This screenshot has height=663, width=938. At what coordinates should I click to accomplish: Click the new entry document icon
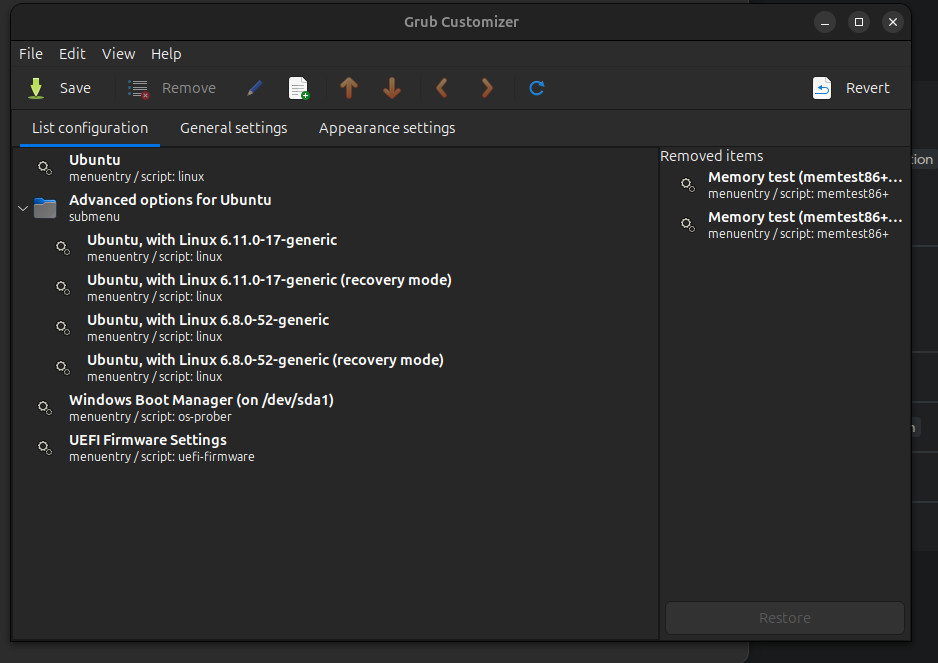299,88
